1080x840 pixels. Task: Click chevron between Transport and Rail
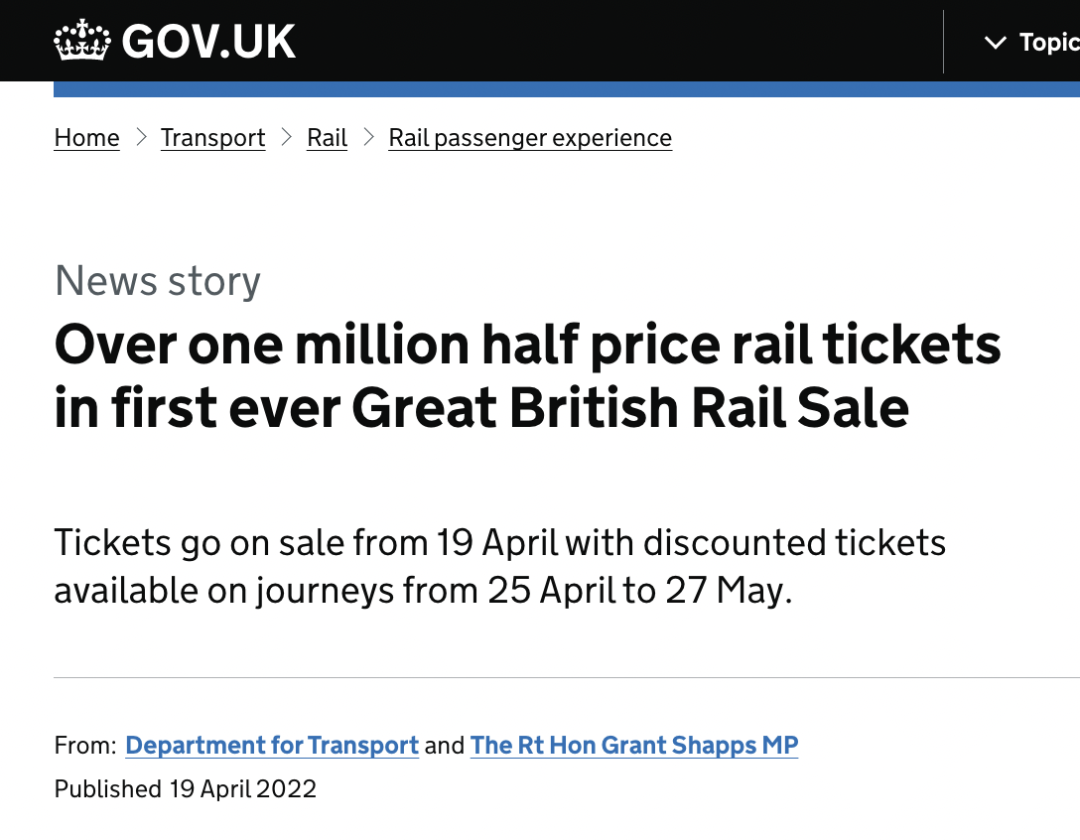click(x=287, y=136)
